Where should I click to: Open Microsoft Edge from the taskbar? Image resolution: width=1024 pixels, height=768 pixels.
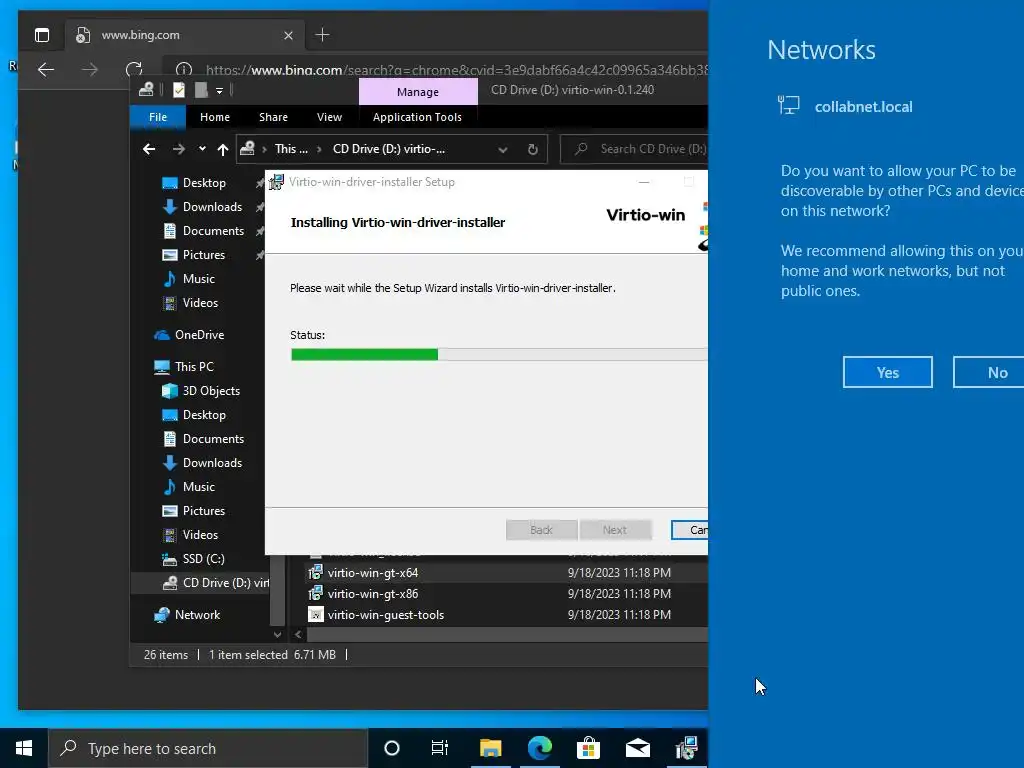(x=539, y=748)
